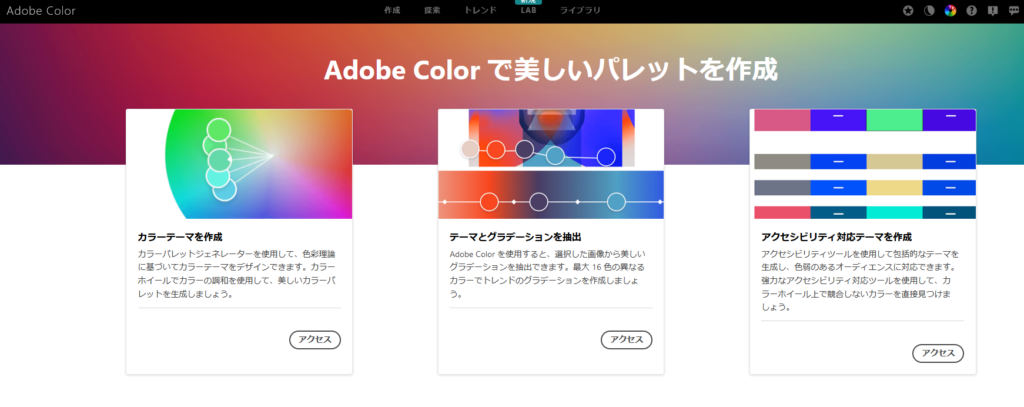Click the Adobe Color で美しいパレットを作成 headline
Image resolution: width=1024 pixels, height=407 pixels.
tap(551, 70)
